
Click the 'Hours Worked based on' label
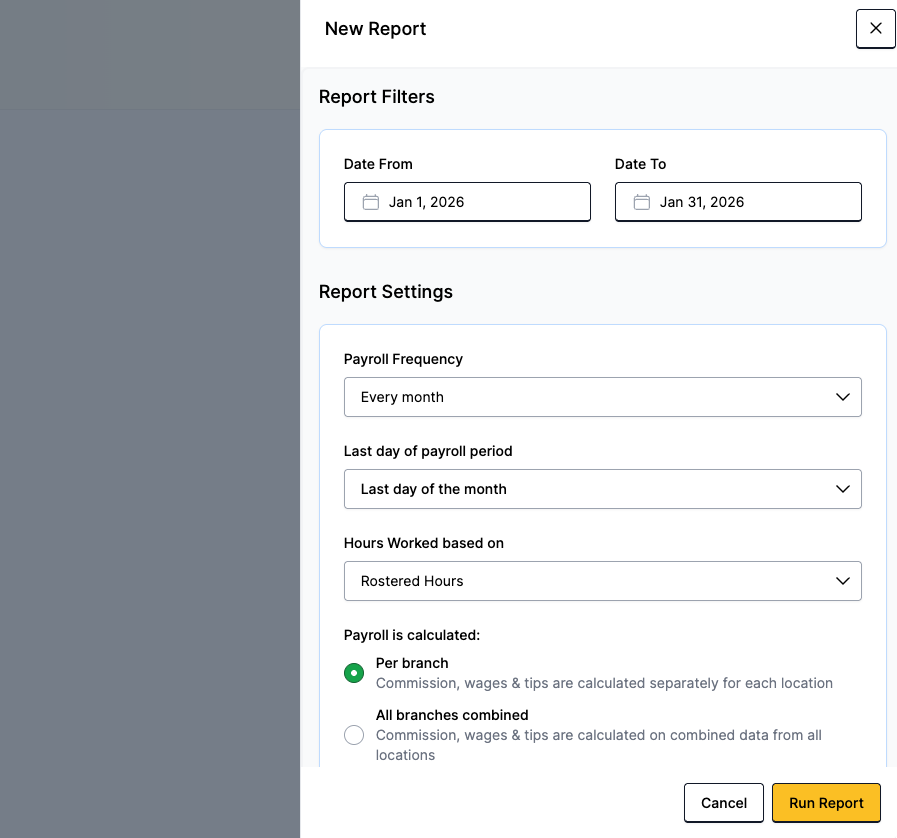pyautogui.click(x=424, y=543)
